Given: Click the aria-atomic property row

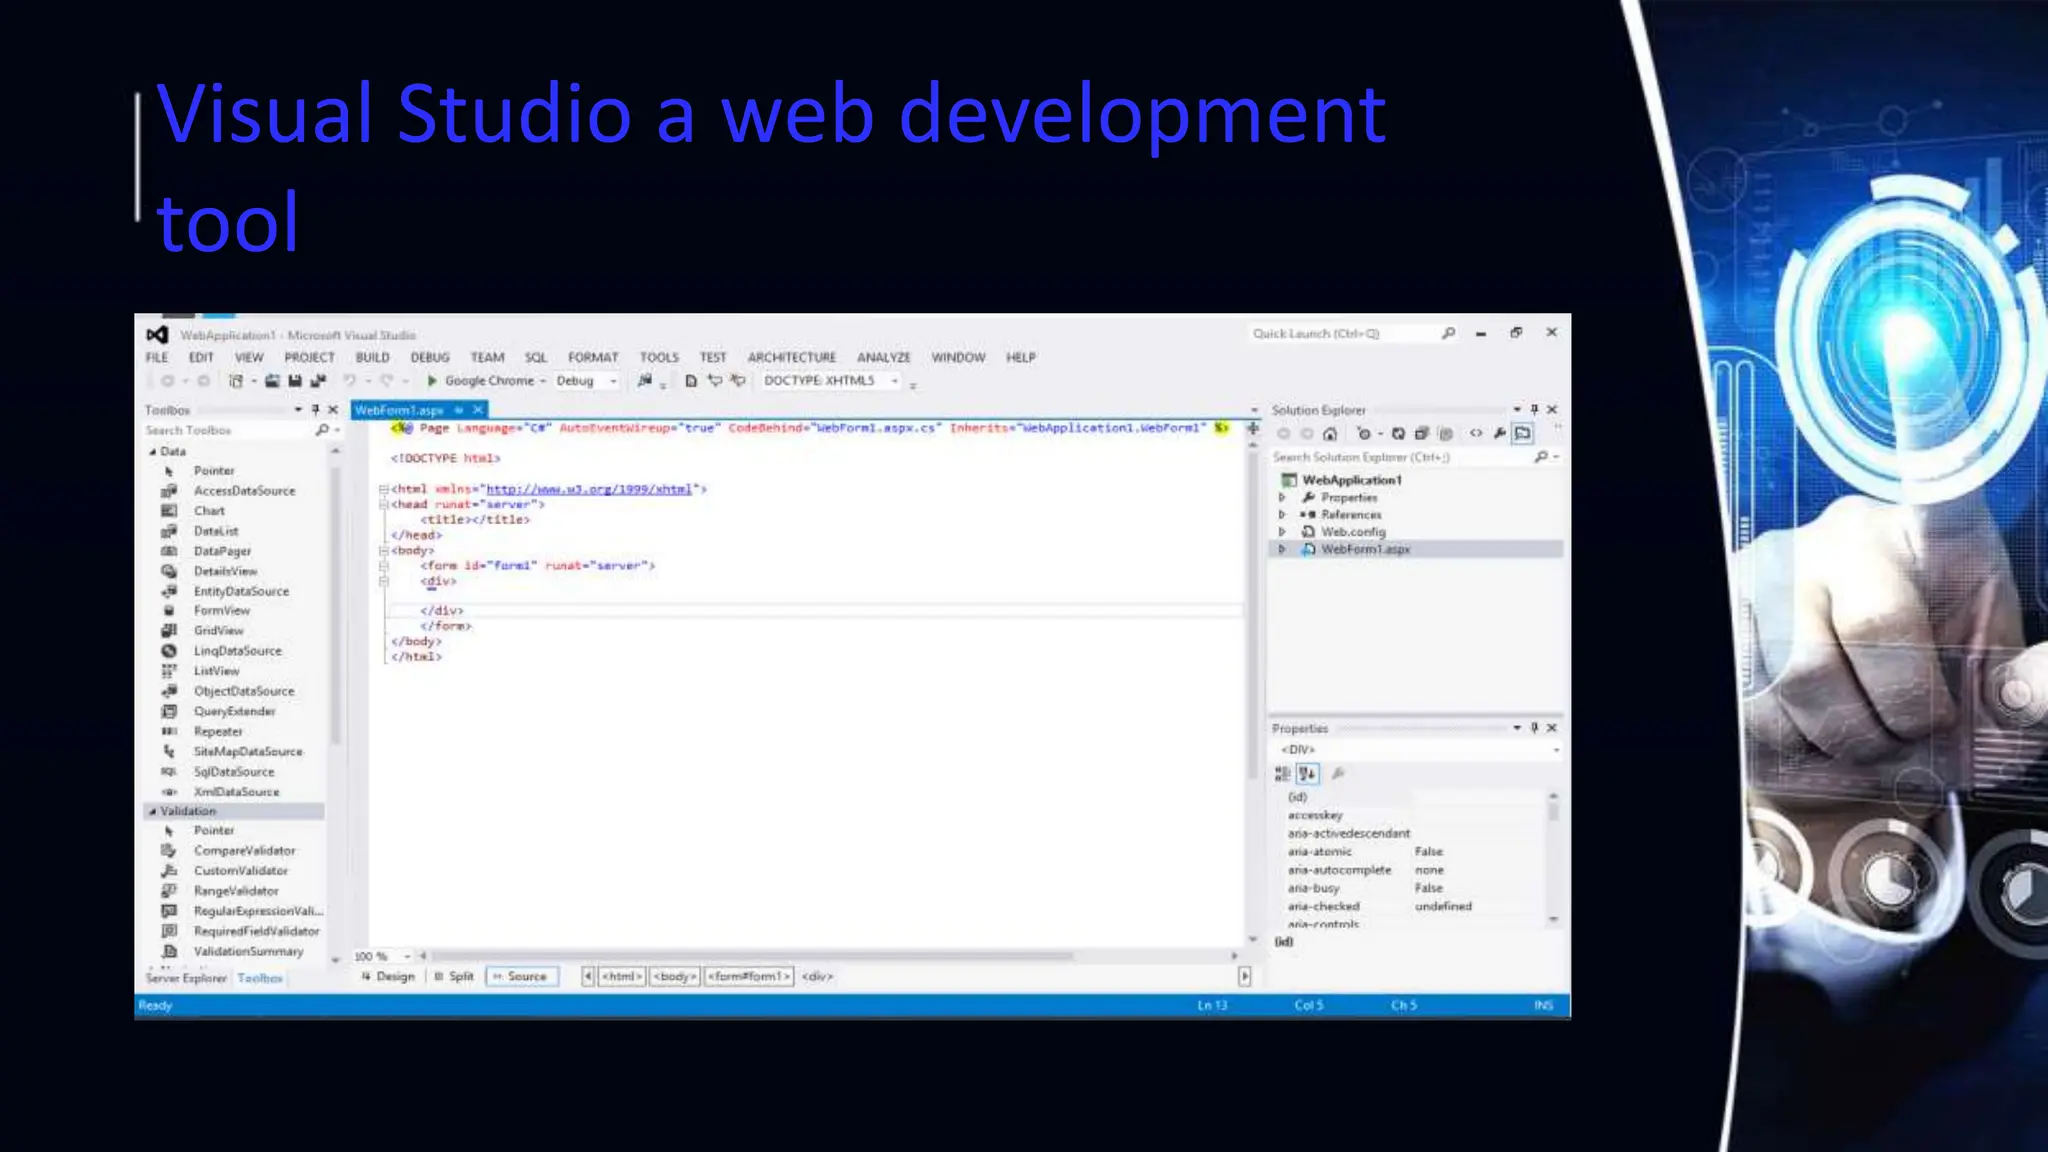Looking at the screenshot, I should (1414, 852).
